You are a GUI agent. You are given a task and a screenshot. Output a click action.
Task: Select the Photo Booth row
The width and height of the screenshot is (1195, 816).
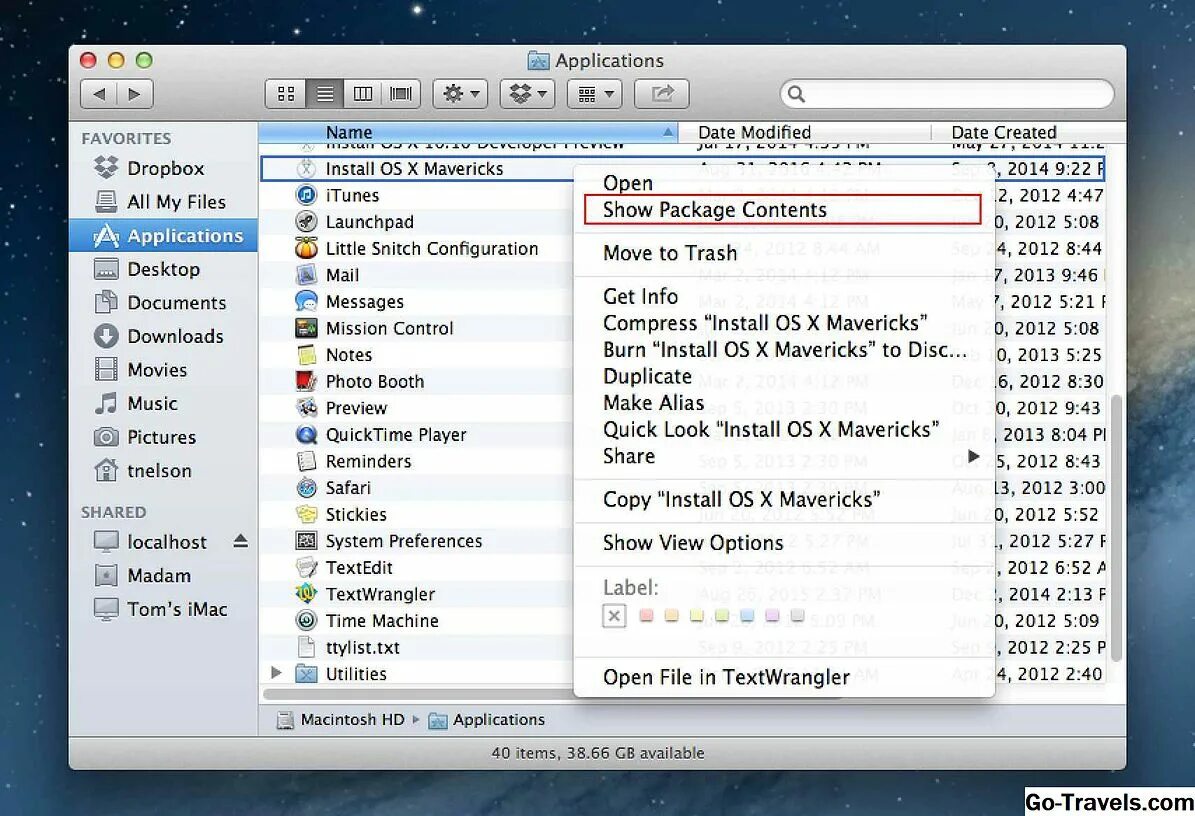pos(416,382)
